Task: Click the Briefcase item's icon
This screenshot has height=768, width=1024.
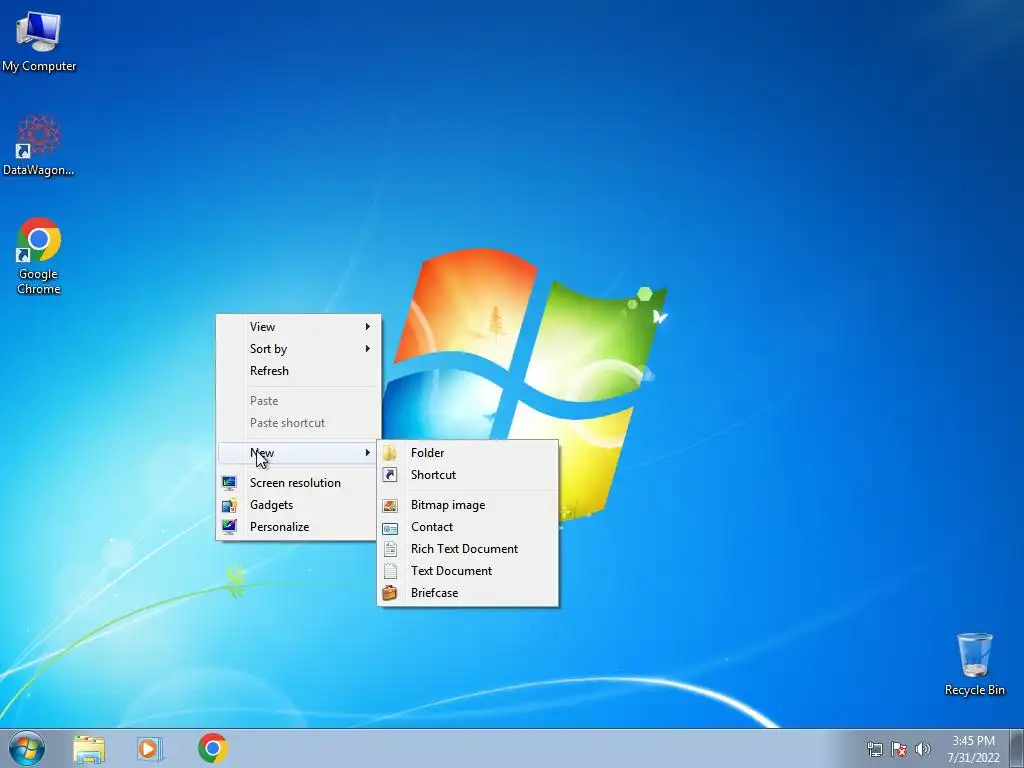Action: point(390,593)
